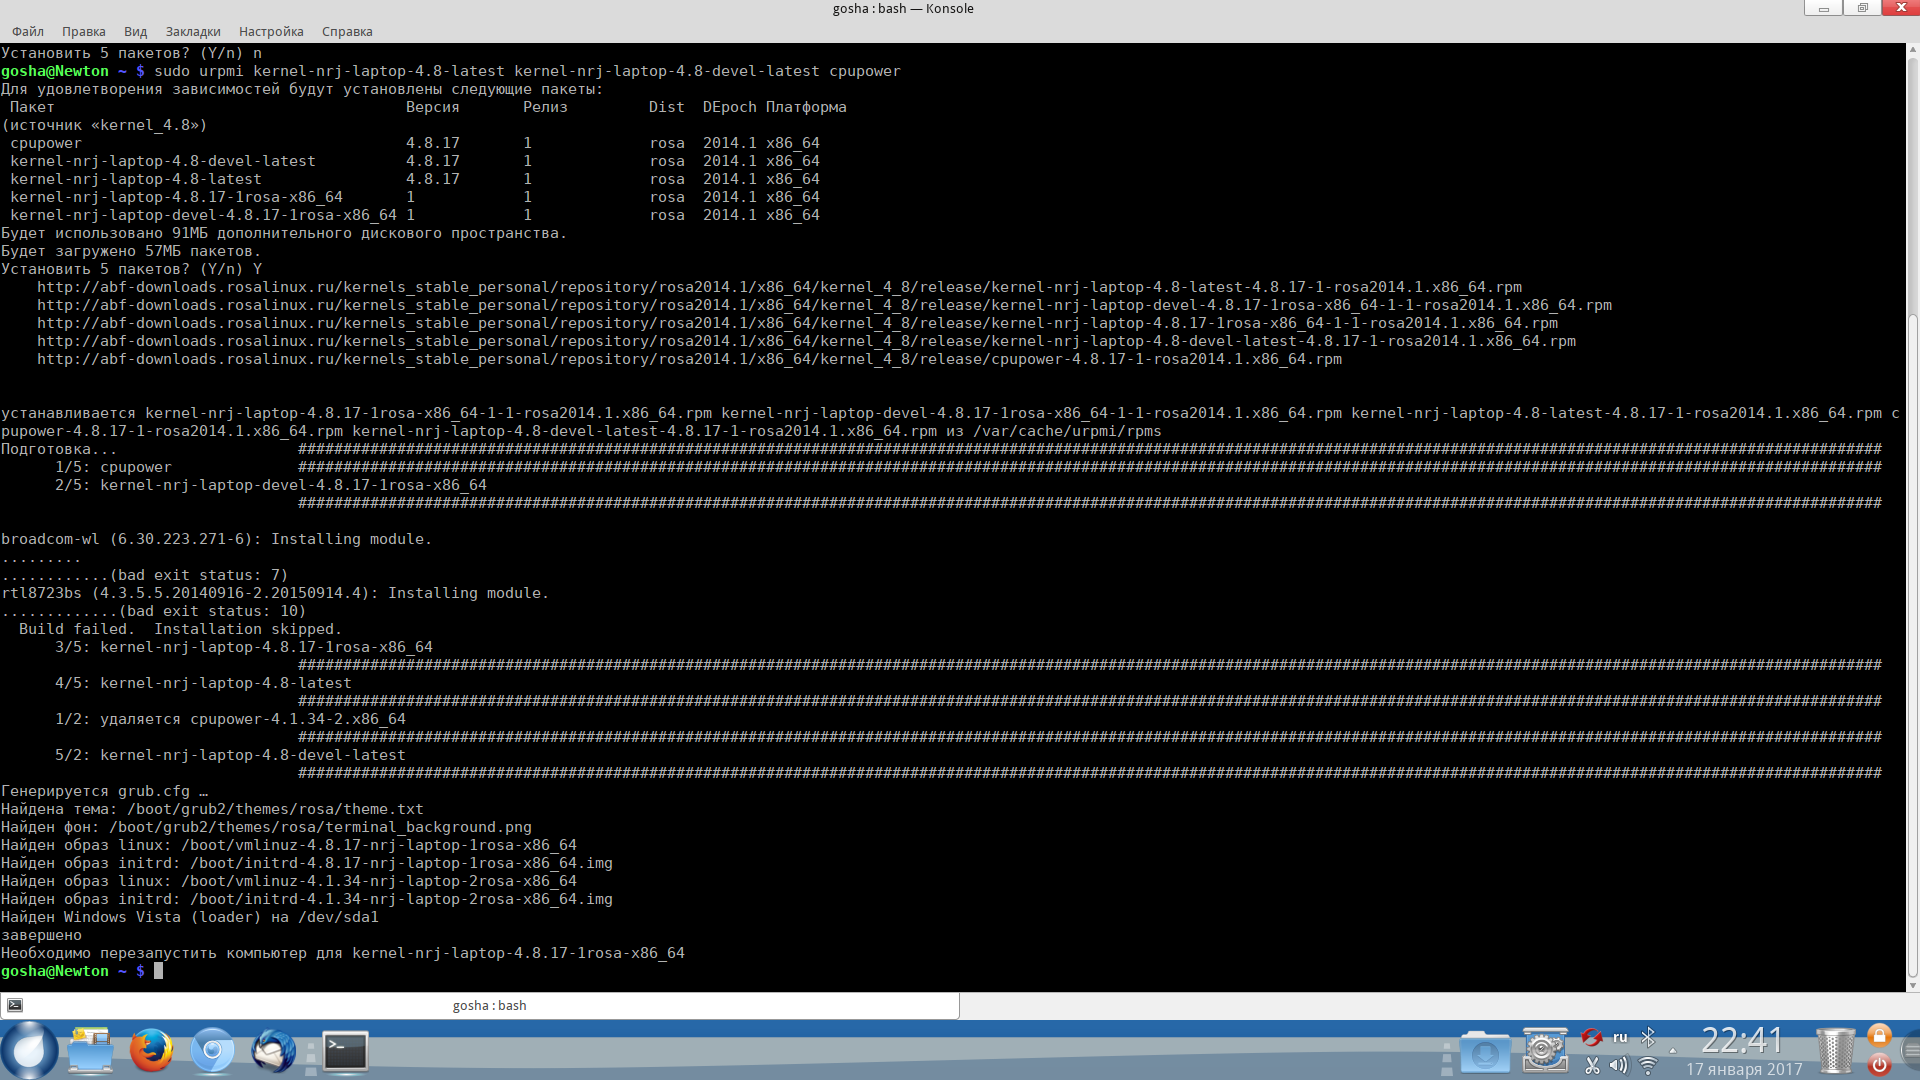This screenshot has height=1080, width=1920.
Task: Open Wi-Fi network tray icon
Action: pyautogui.click(x=1648, y=1066)
